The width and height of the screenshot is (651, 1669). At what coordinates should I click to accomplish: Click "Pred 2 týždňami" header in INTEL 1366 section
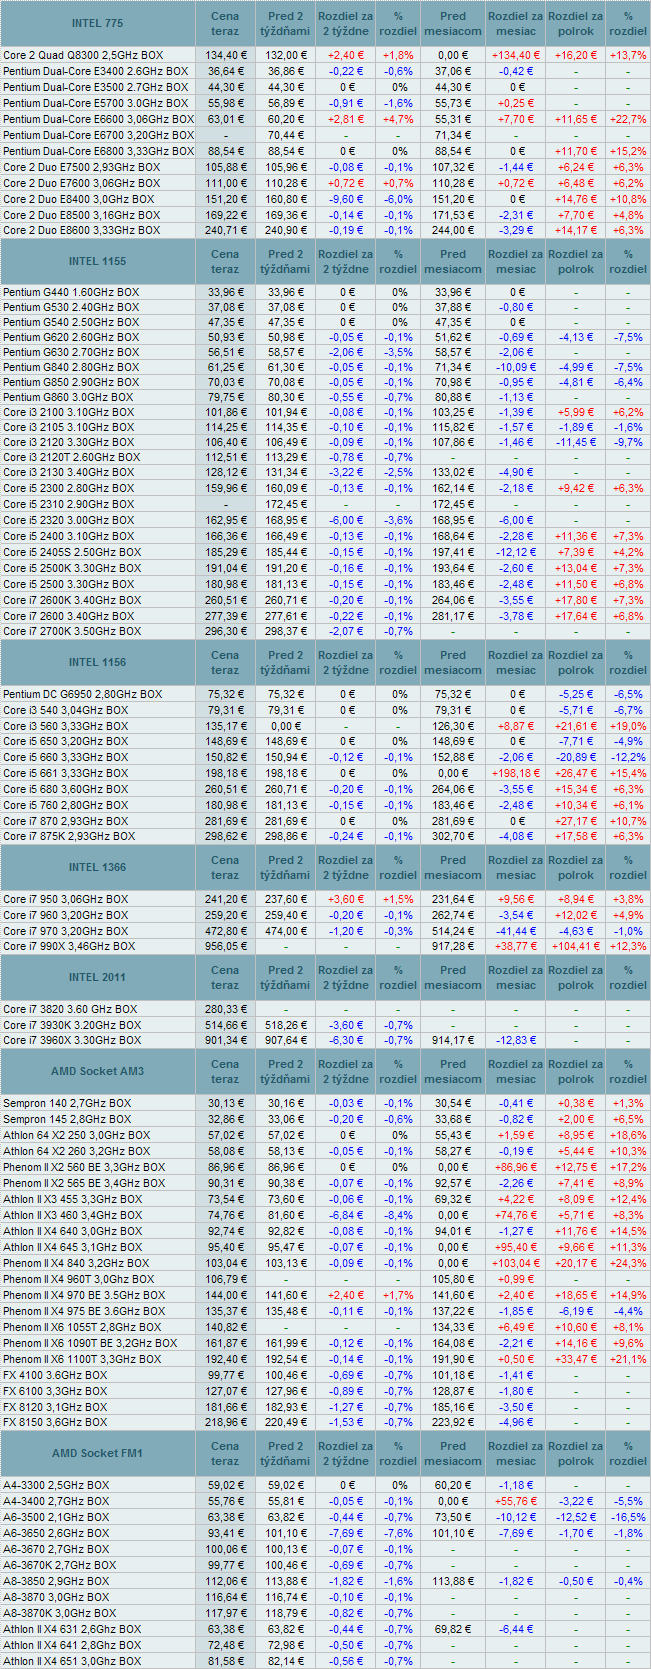coord(286,867)
